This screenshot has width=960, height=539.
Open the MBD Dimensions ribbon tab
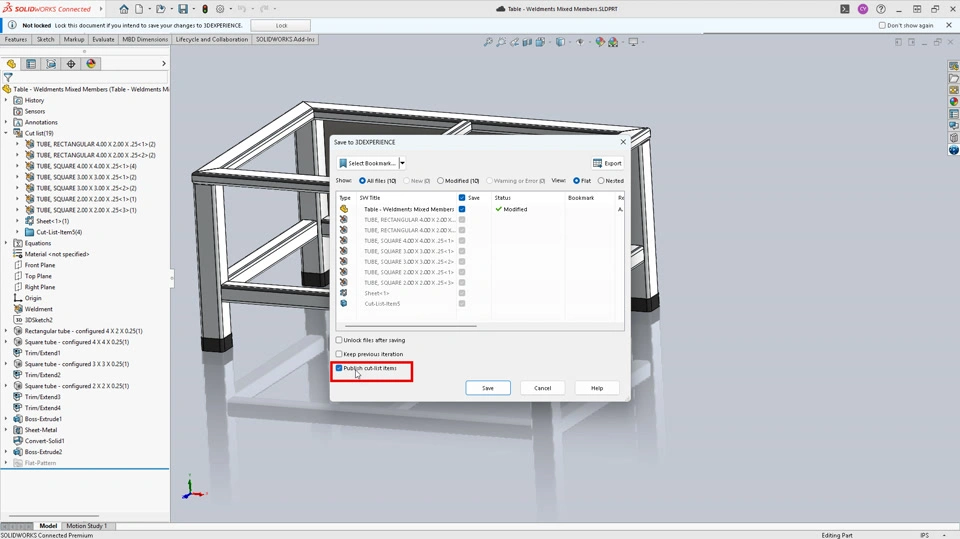tap(145, 39)
